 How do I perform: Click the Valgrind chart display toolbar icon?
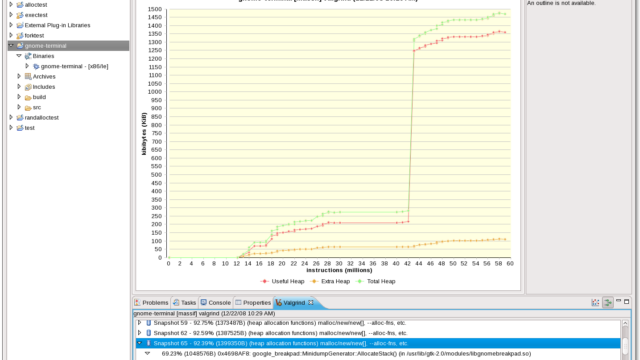tap(596, 302)
